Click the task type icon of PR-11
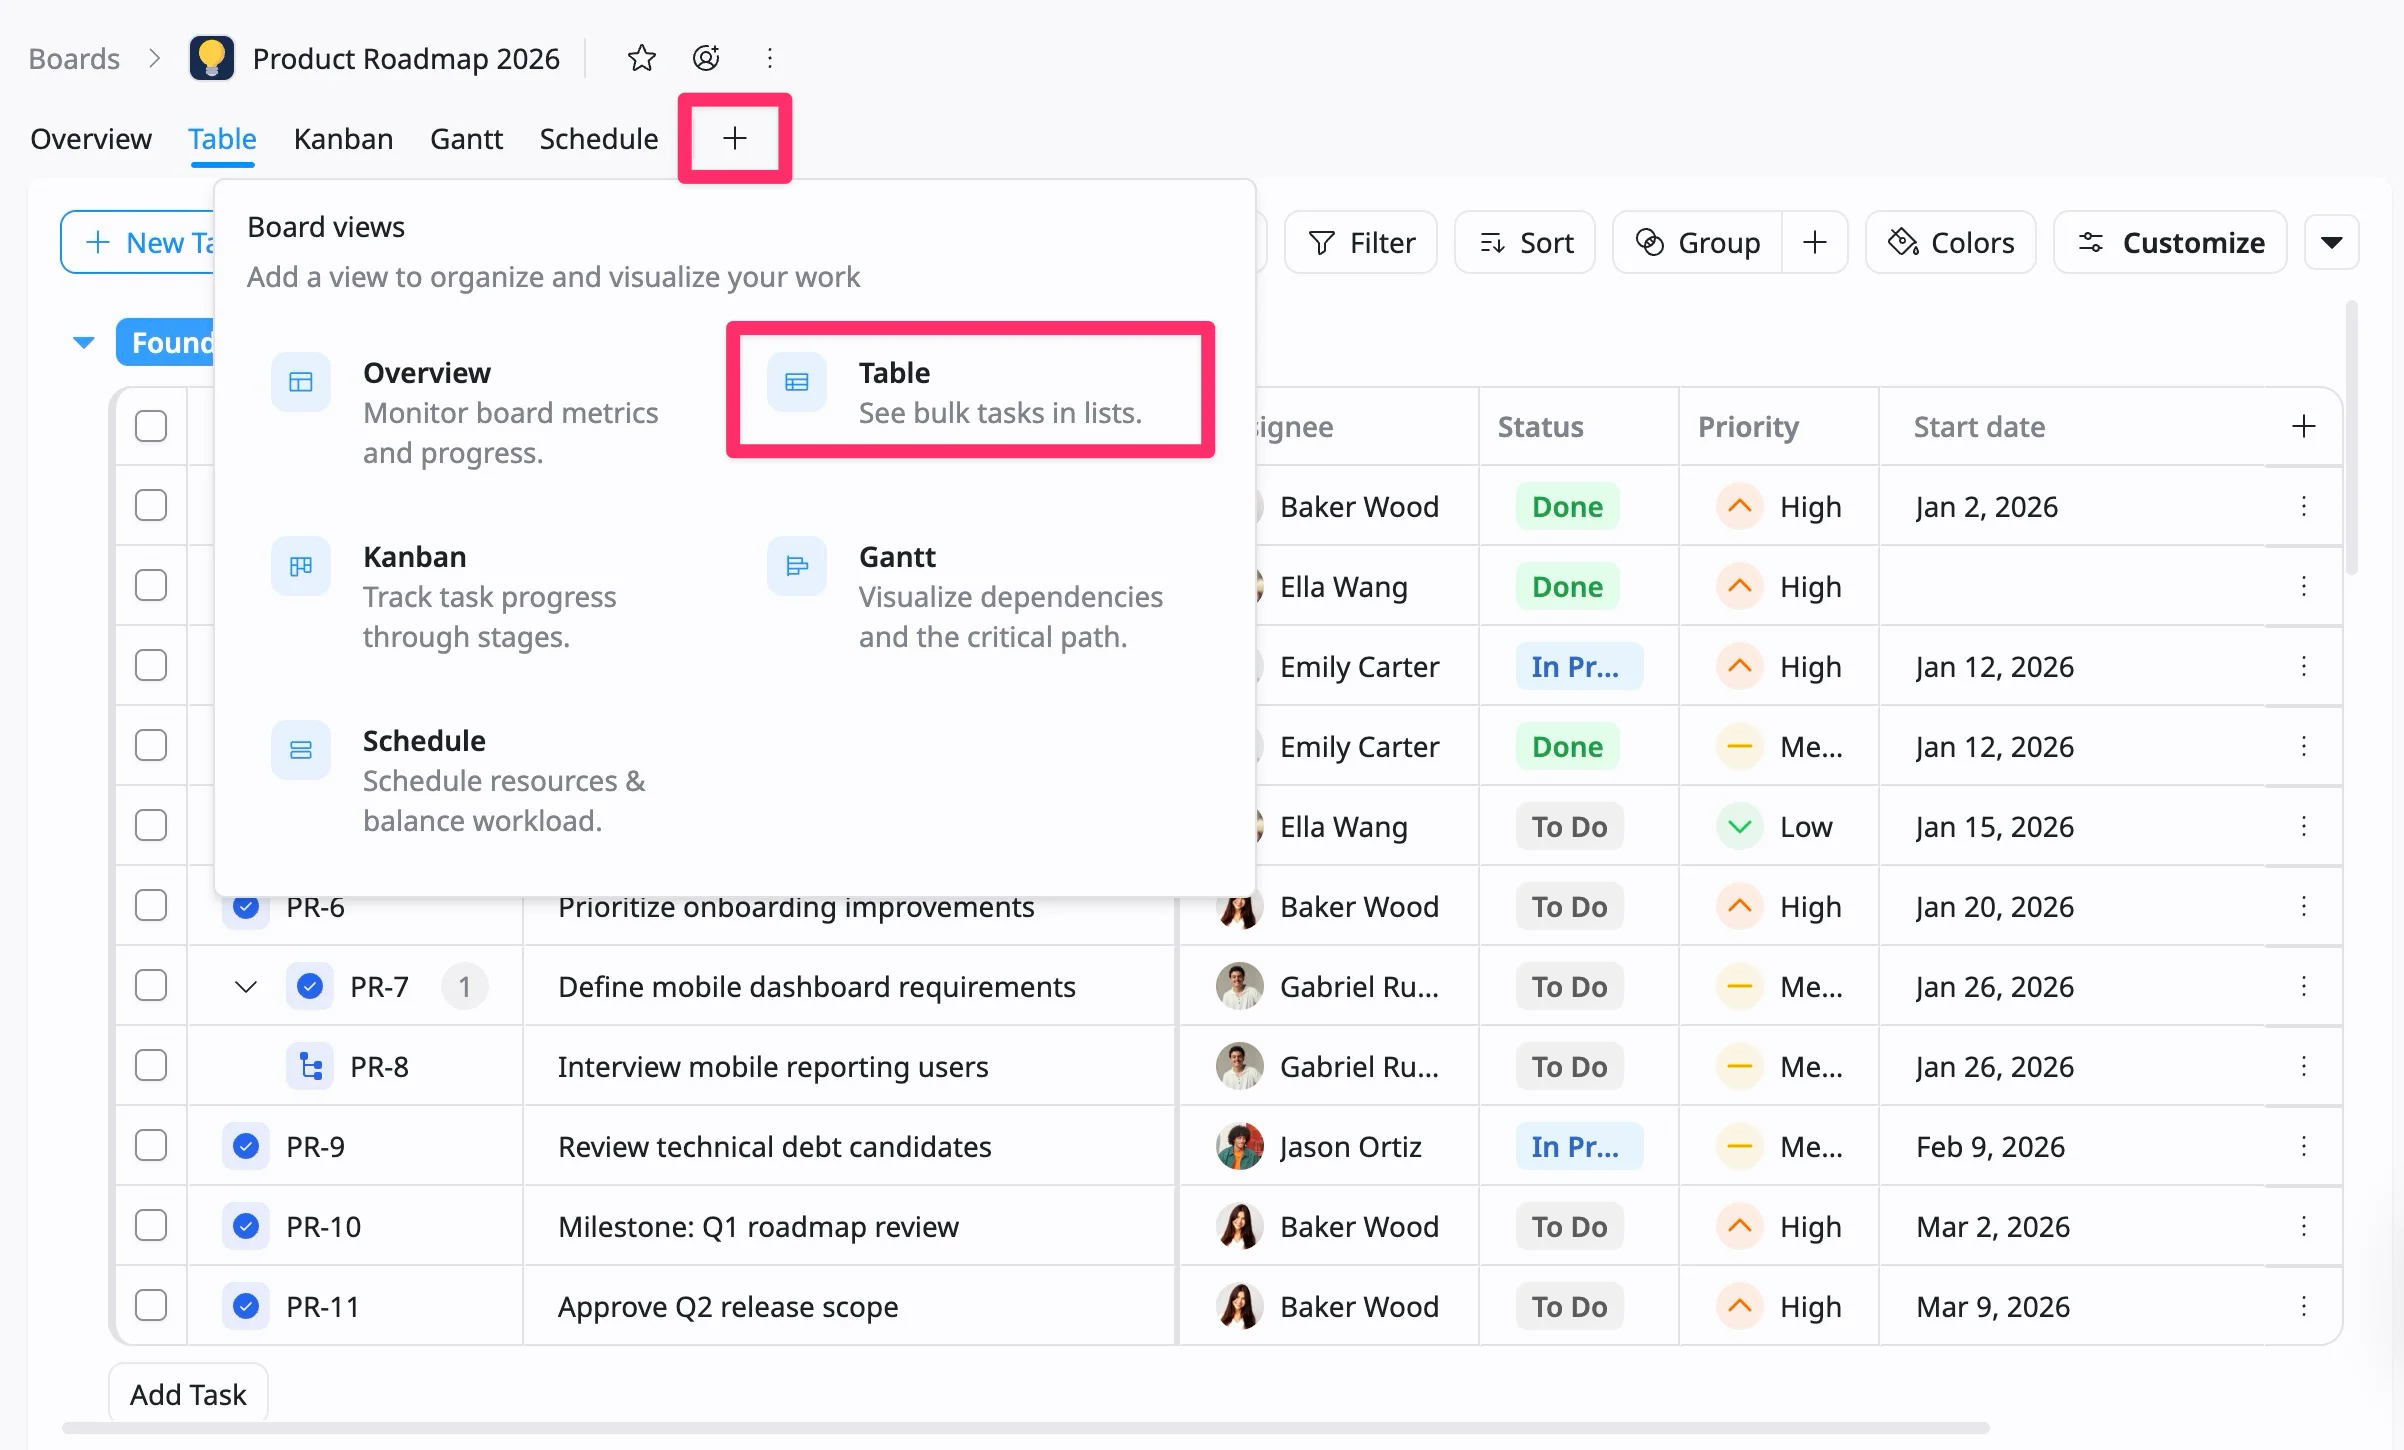Image resolution: width=2404 pixels, height=1450 pixels. 246,1306
